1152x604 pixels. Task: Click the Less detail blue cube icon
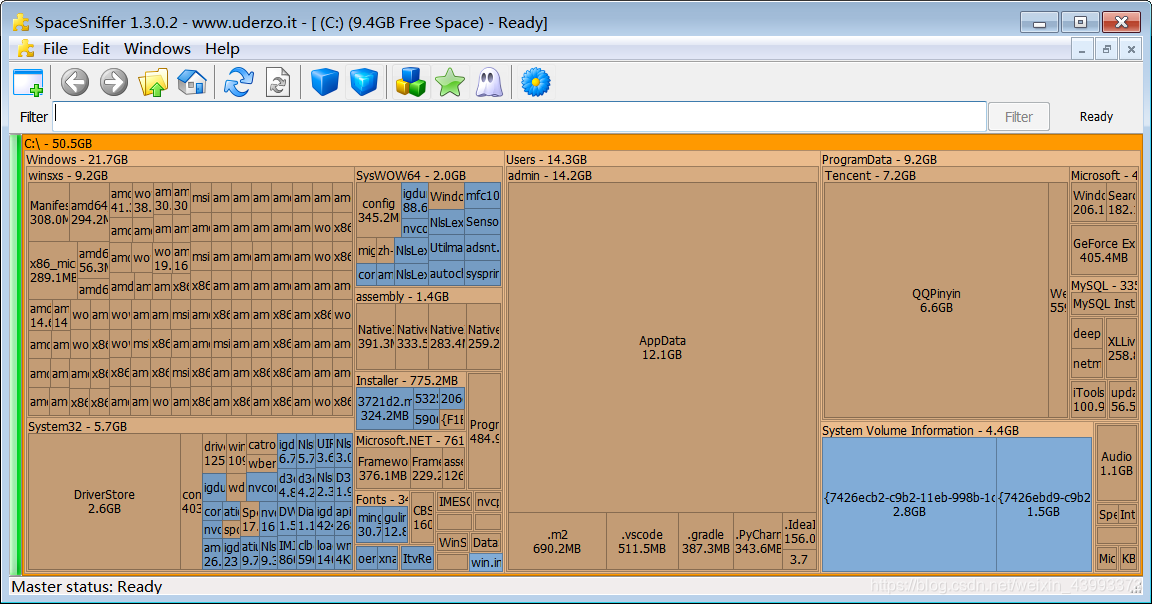coord(324,82)
